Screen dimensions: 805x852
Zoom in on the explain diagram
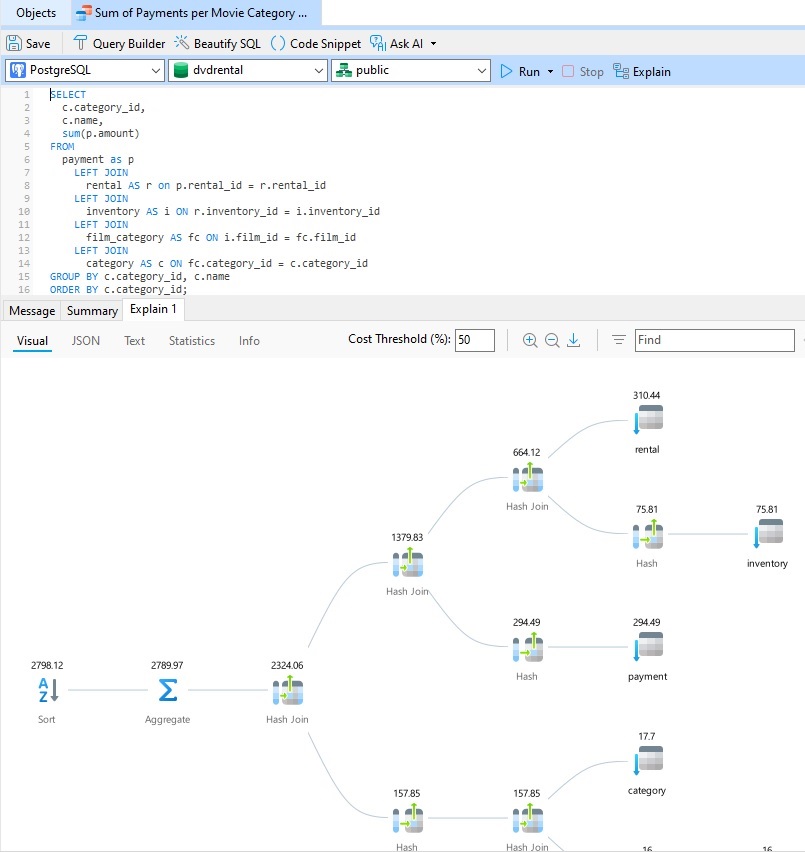coord(530,340)
